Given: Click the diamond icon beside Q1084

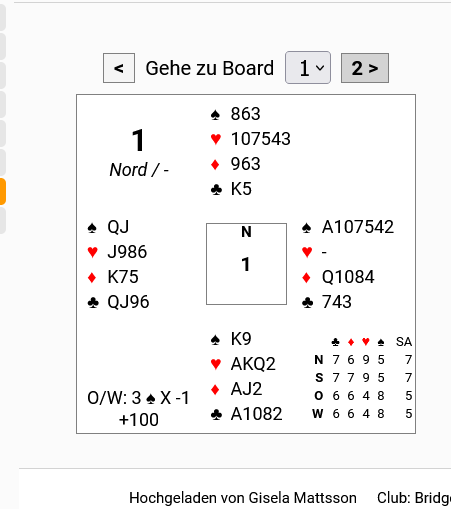Looking at the screenshot, I should point(306,277).
